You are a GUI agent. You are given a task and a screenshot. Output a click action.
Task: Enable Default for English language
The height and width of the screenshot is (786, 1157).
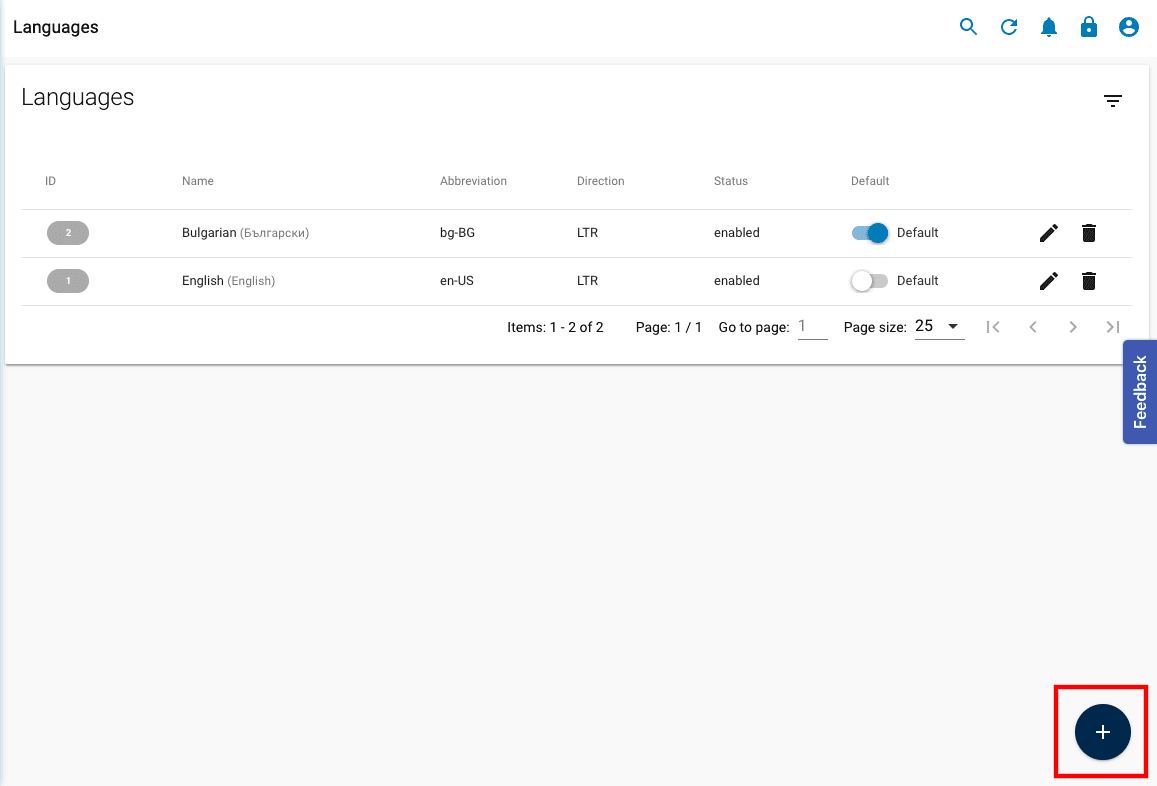click(x=869, y=281)
